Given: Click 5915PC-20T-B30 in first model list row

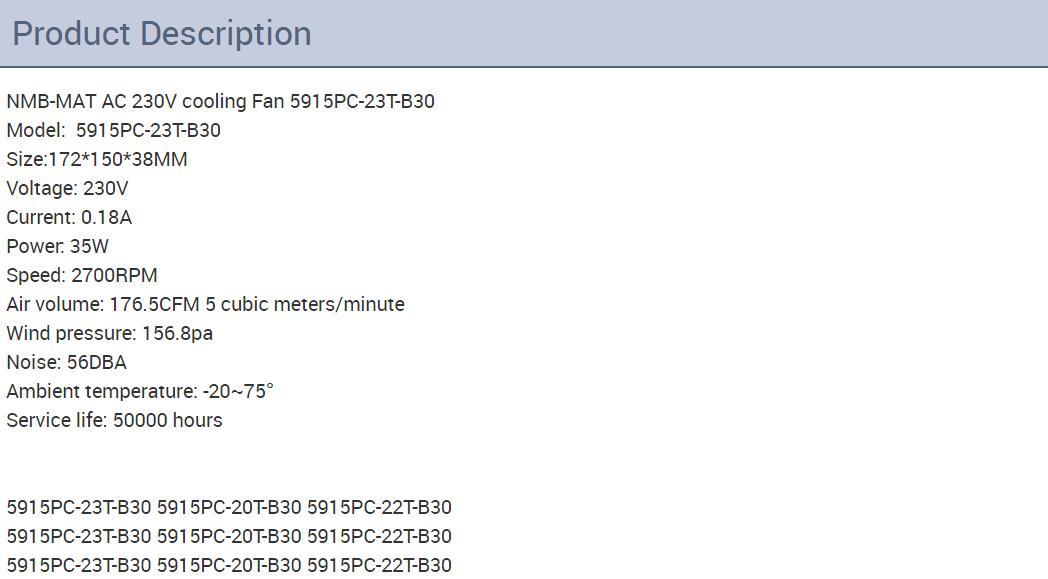Looking at the screenshot, I should [229, 507].
